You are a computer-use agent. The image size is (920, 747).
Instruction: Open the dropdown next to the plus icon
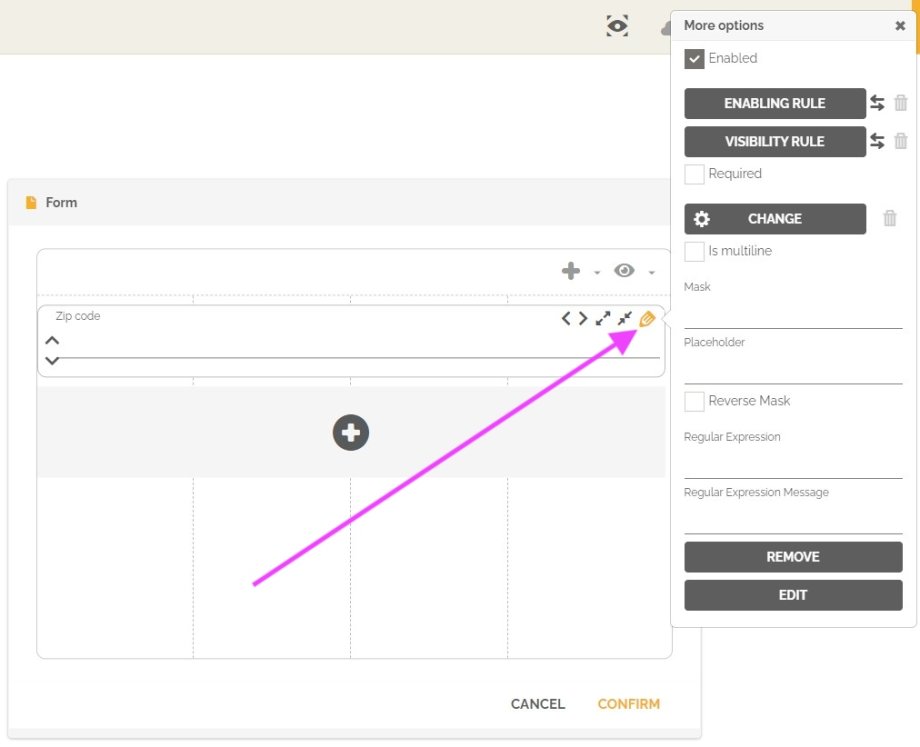point(597,272)
